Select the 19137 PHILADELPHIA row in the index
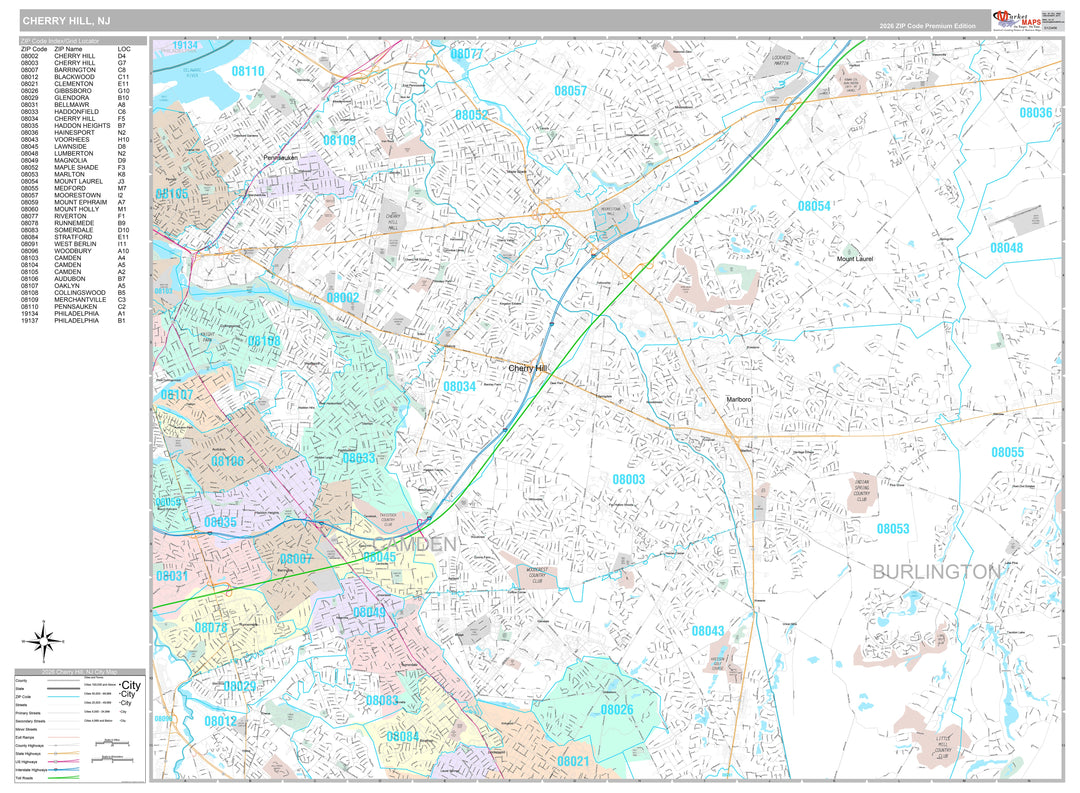The width and height of the screenshot is (1080, 793). 74,321
